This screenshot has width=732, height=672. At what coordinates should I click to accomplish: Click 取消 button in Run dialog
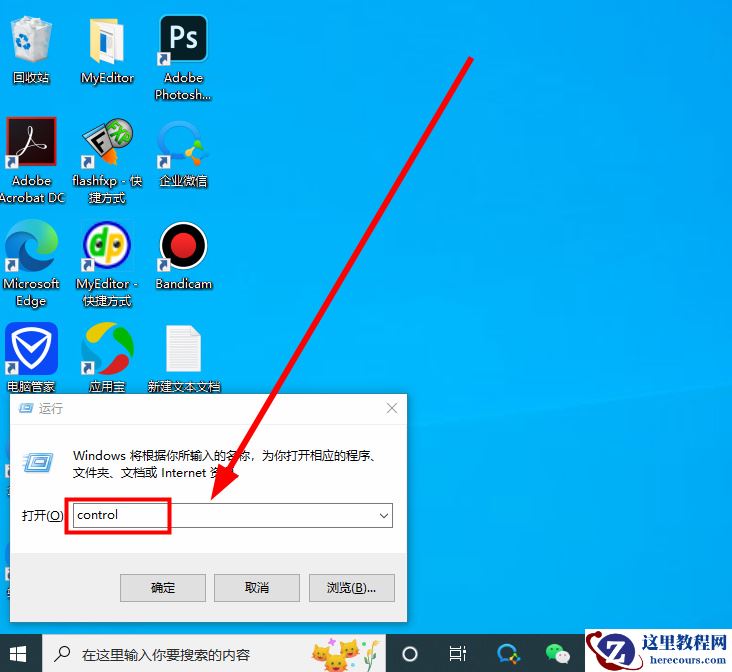point(257,587)
